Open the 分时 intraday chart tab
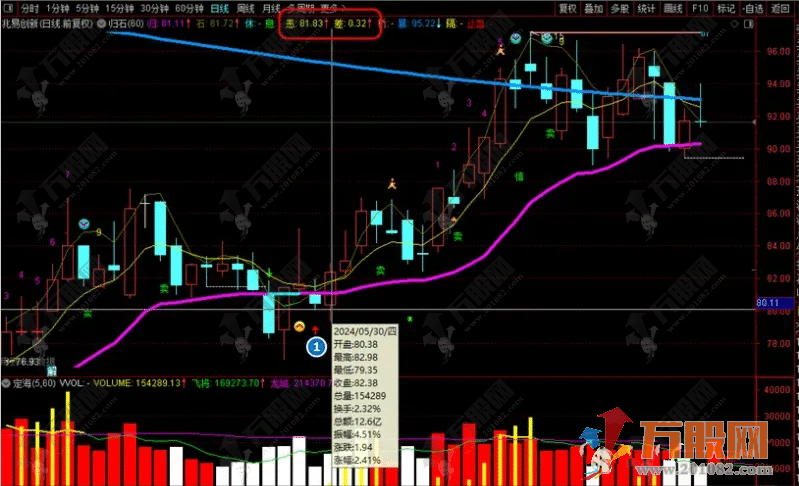This screenshot has width=799, height=486. point(30,9)
